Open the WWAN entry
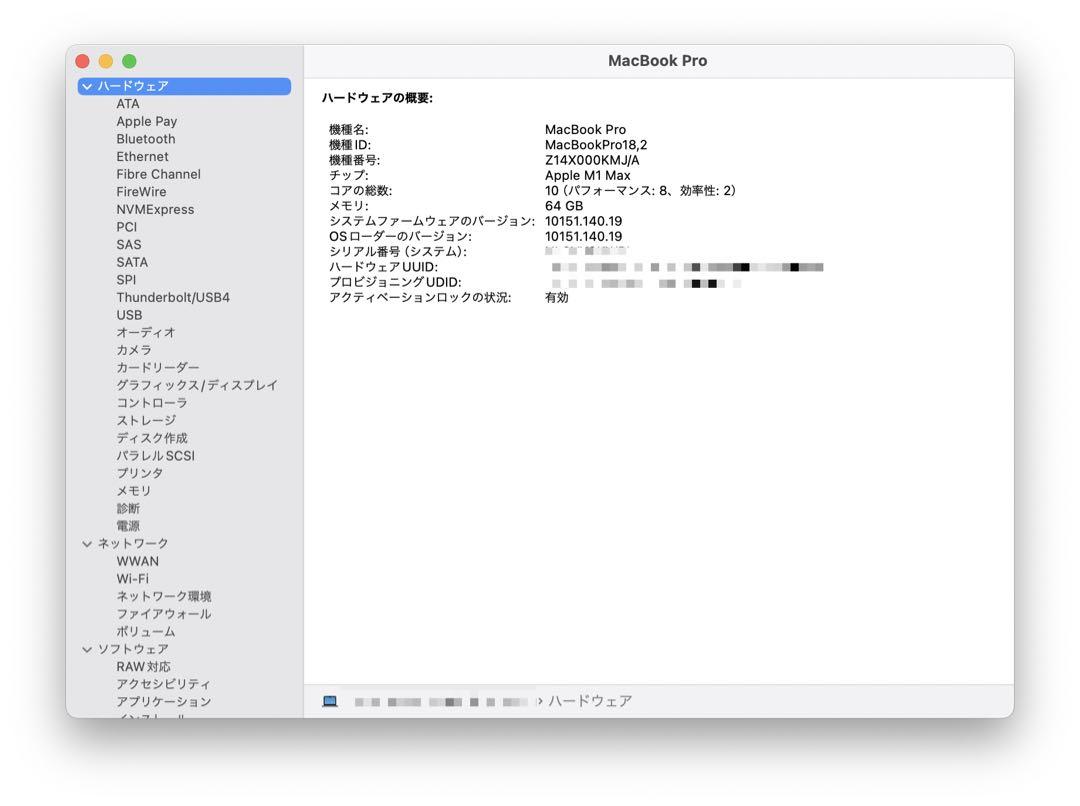This screenshot has height=806, width=1080. [x=137, y=561]
